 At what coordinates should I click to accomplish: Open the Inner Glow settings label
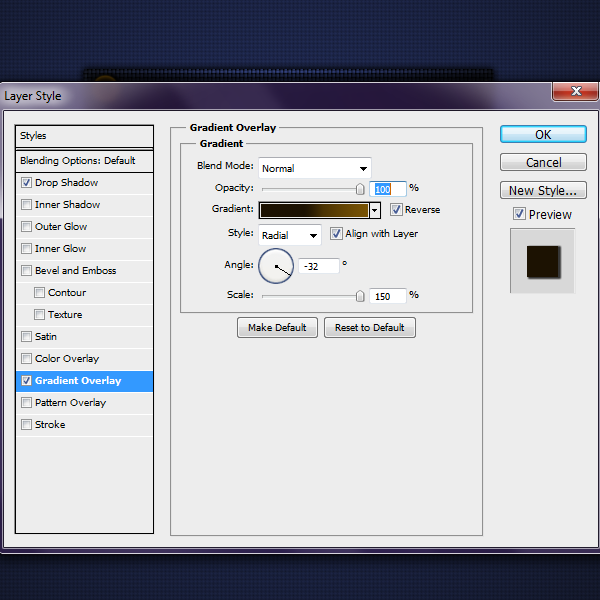(60, 249)
